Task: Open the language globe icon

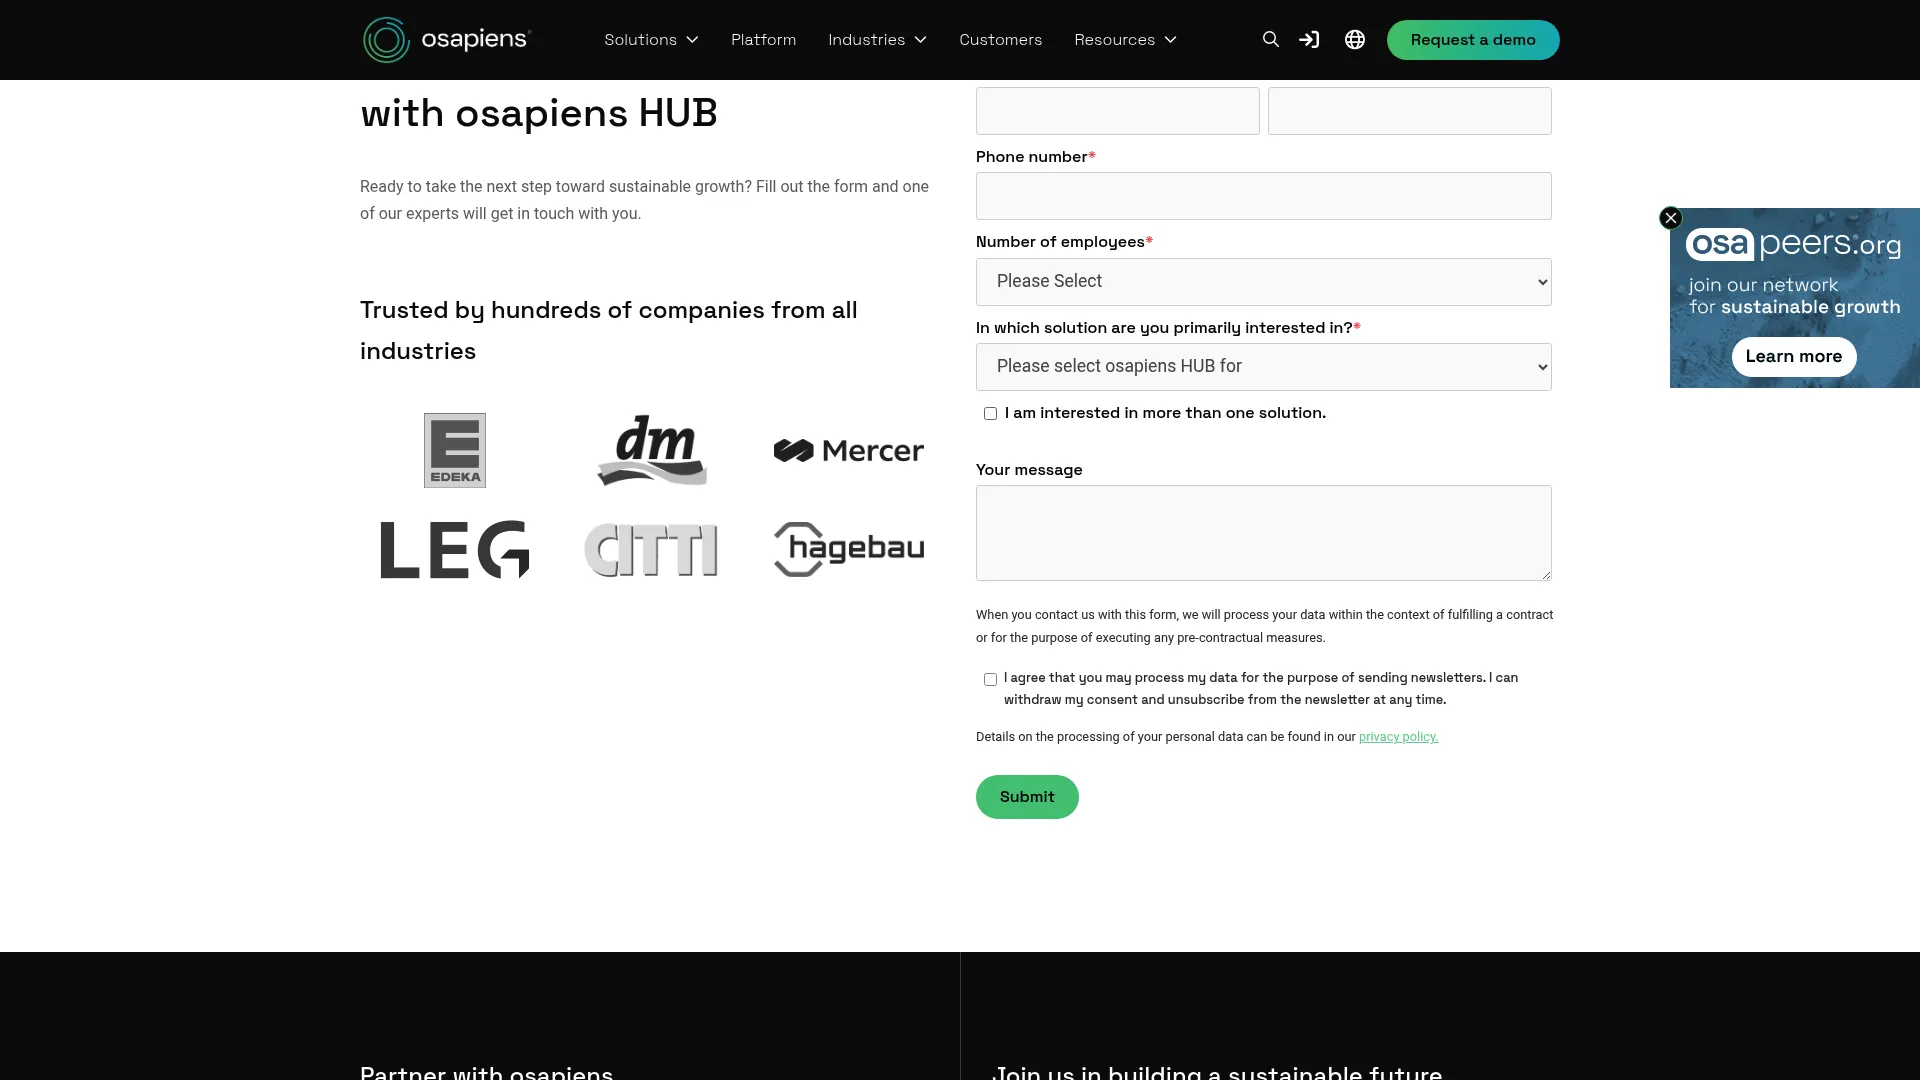Action: point(1355,40)
